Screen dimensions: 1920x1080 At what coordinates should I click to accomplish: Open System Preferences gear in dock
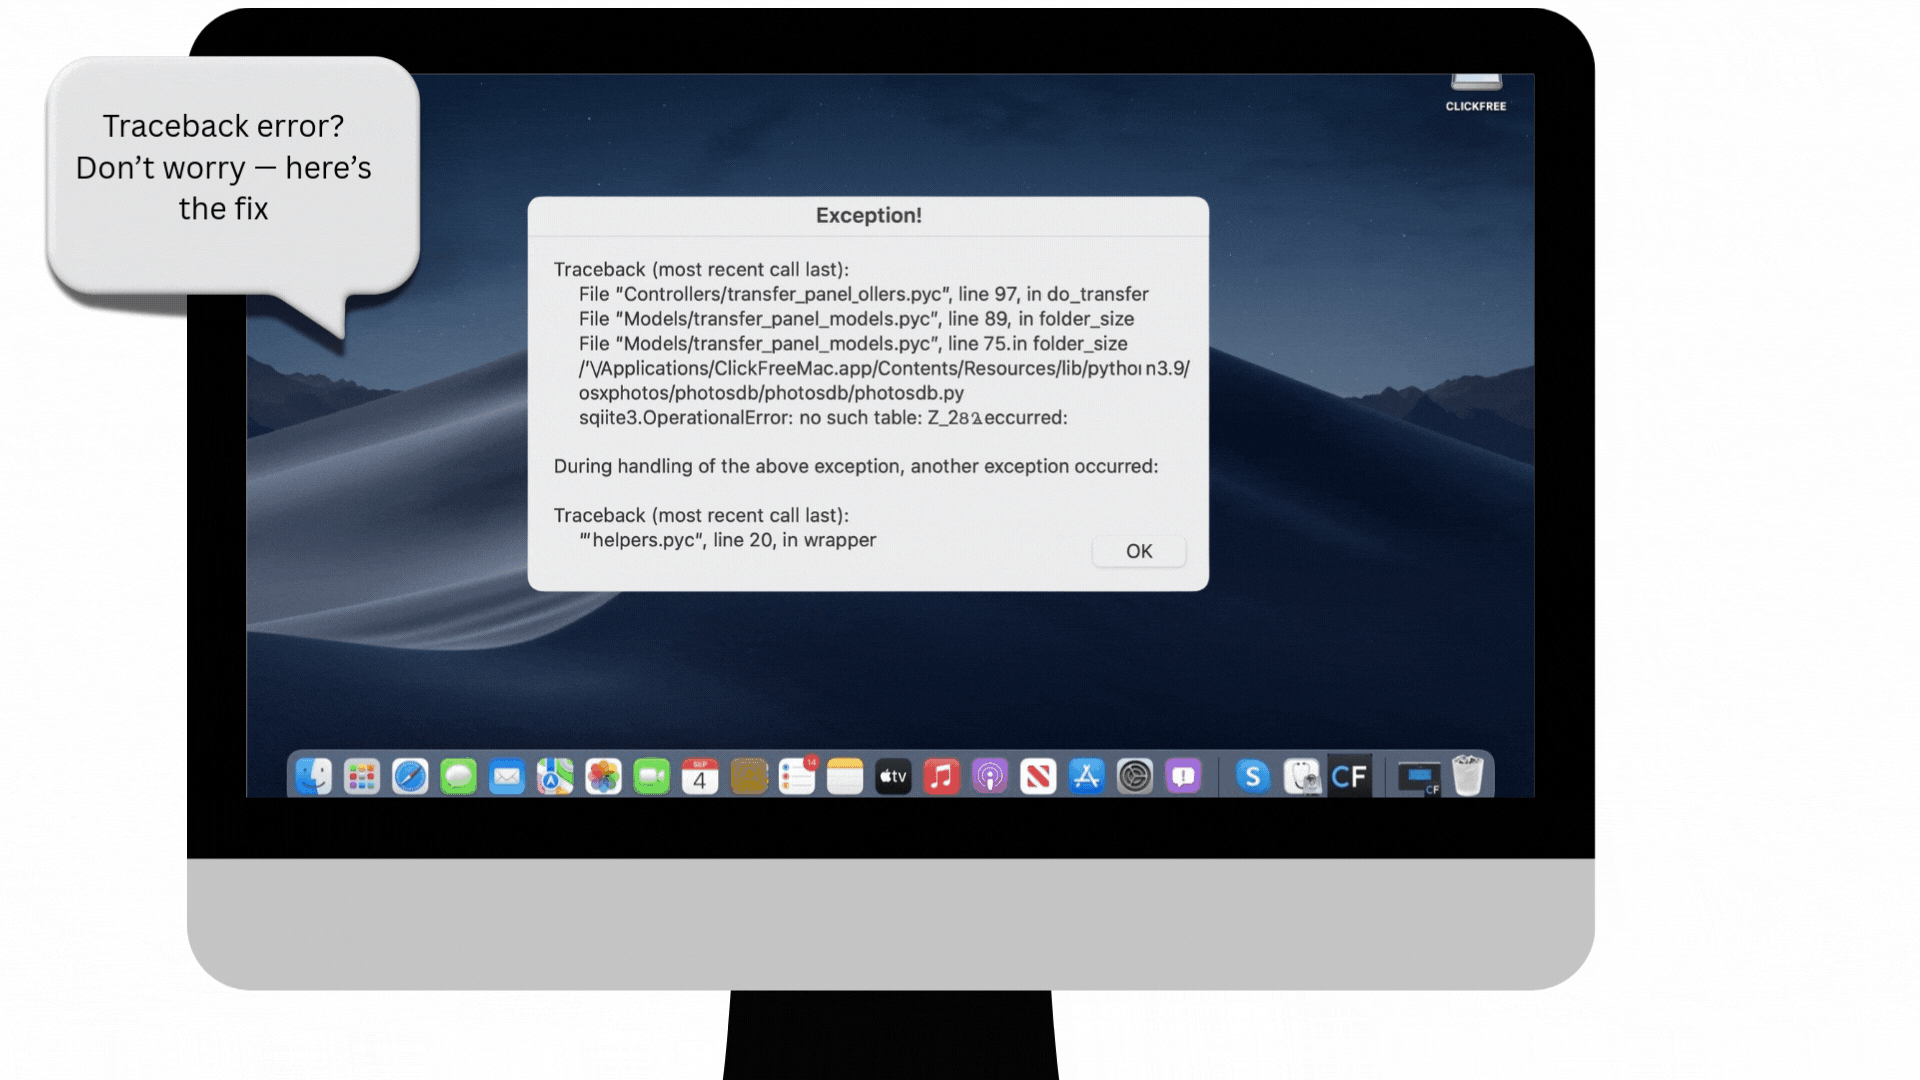point(1135,776)
